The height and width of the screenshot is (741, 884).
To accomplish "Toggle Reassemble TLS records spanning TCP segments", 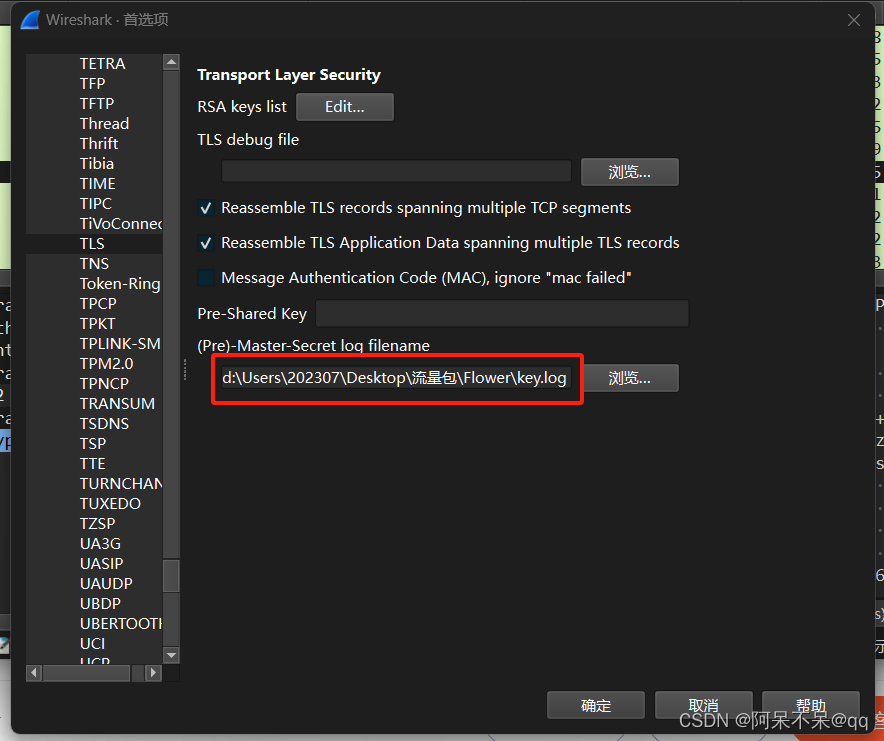I will click(x=206, y=208).
